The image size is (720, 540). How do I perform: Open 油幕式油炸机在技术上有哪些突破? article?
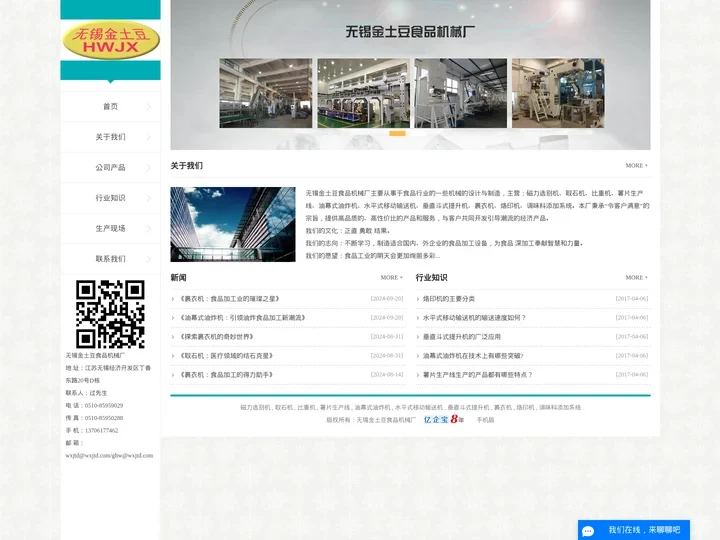[x=473, y=356]
